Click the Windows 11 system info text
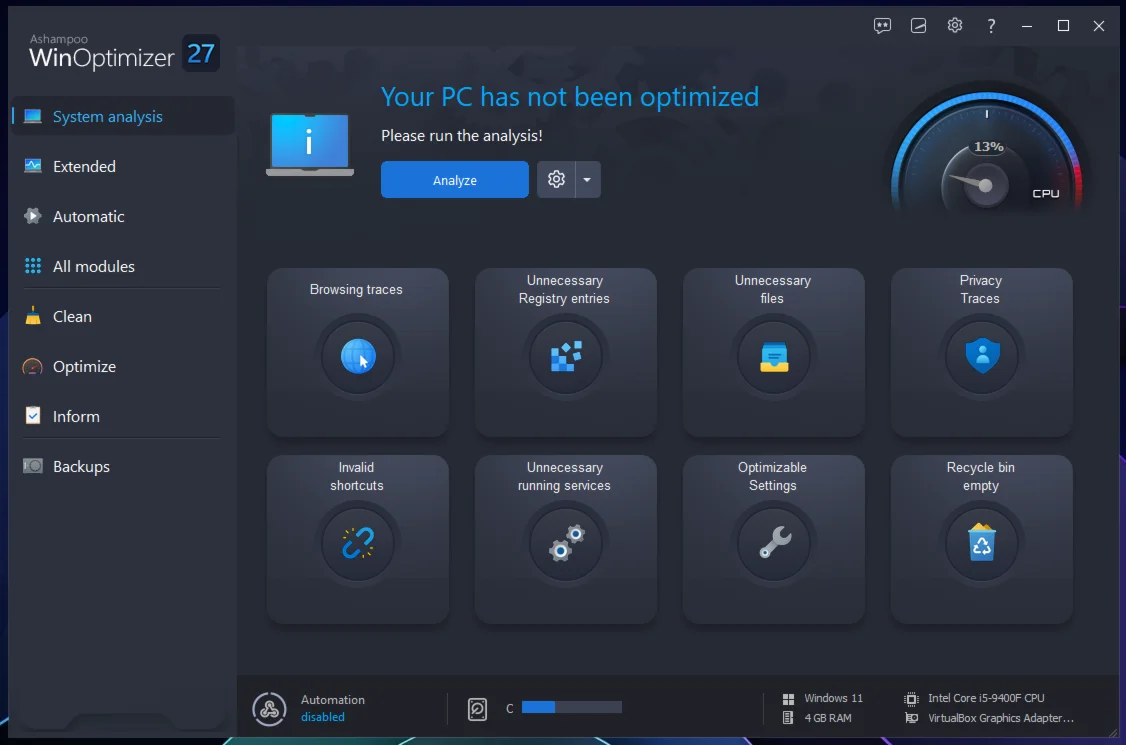 (833, 698)
